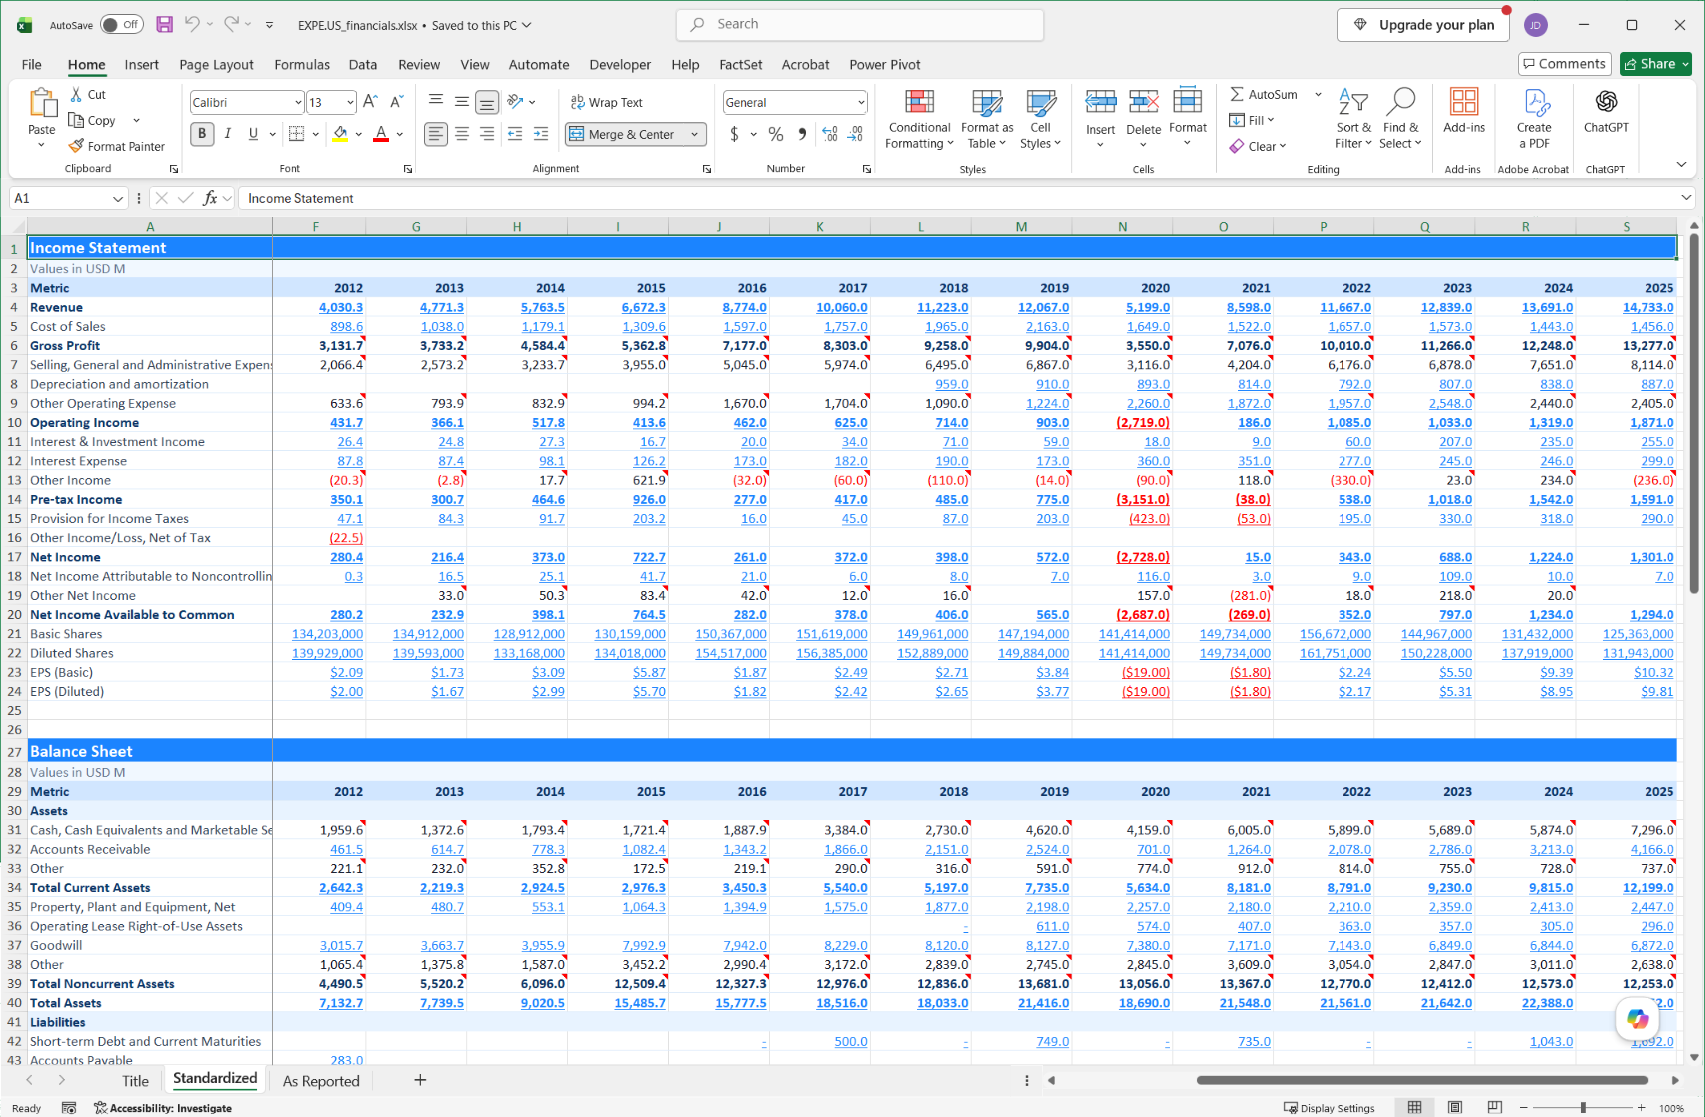Switch to the Insert ribbon tab
This screenshot has height=1117, width=1705.
click(142, 64)
